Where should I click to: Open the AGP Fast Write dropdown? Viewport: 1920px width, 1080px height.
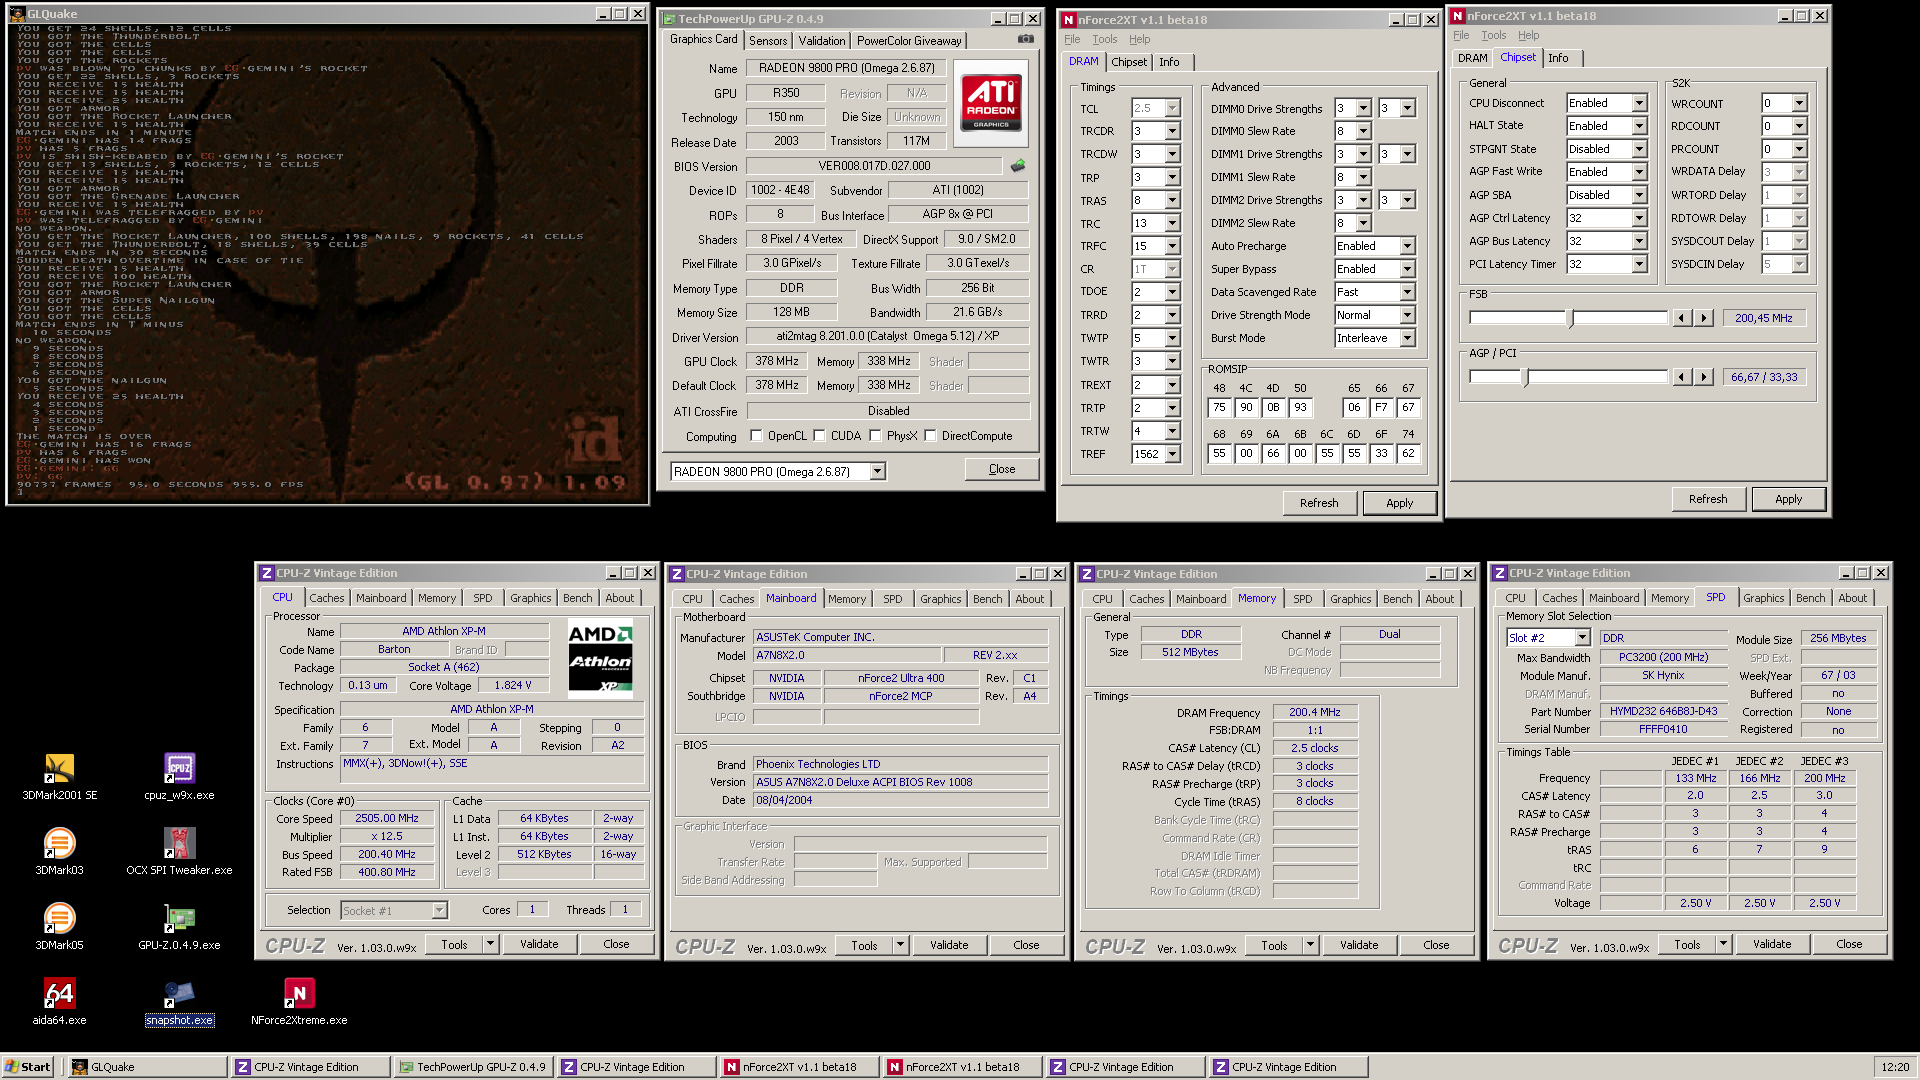(1639, 172)
